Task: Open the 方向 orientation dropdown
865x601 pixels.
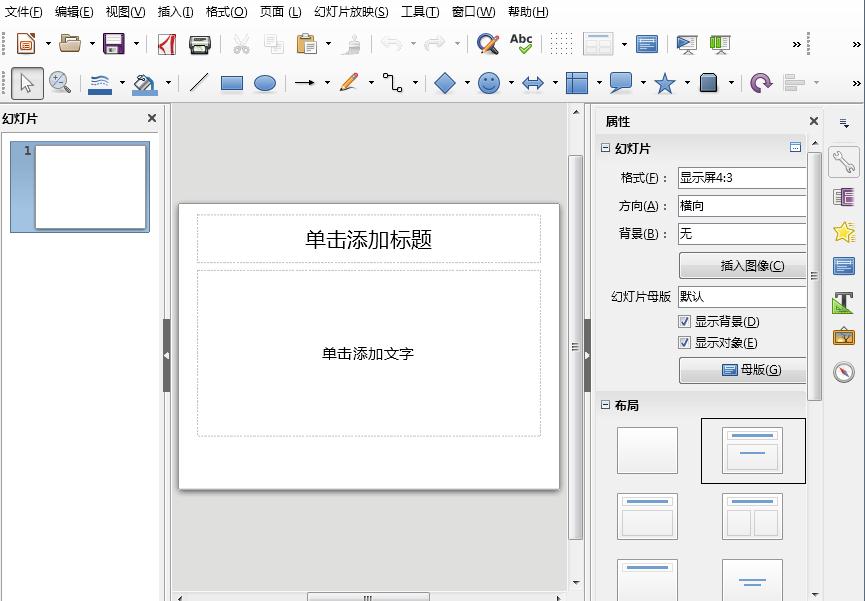Action: pyautogui.click(x=741, y=206)
